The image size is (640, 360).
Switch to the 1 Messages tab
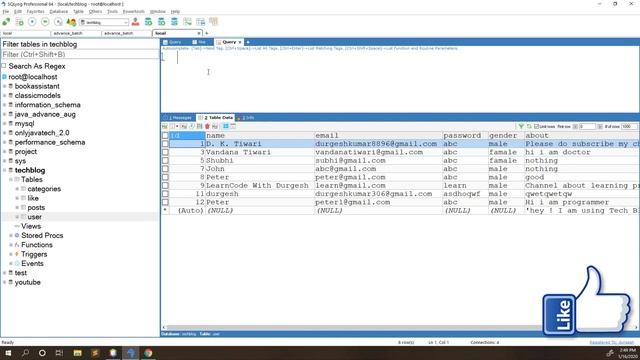(x=179, y=118)
